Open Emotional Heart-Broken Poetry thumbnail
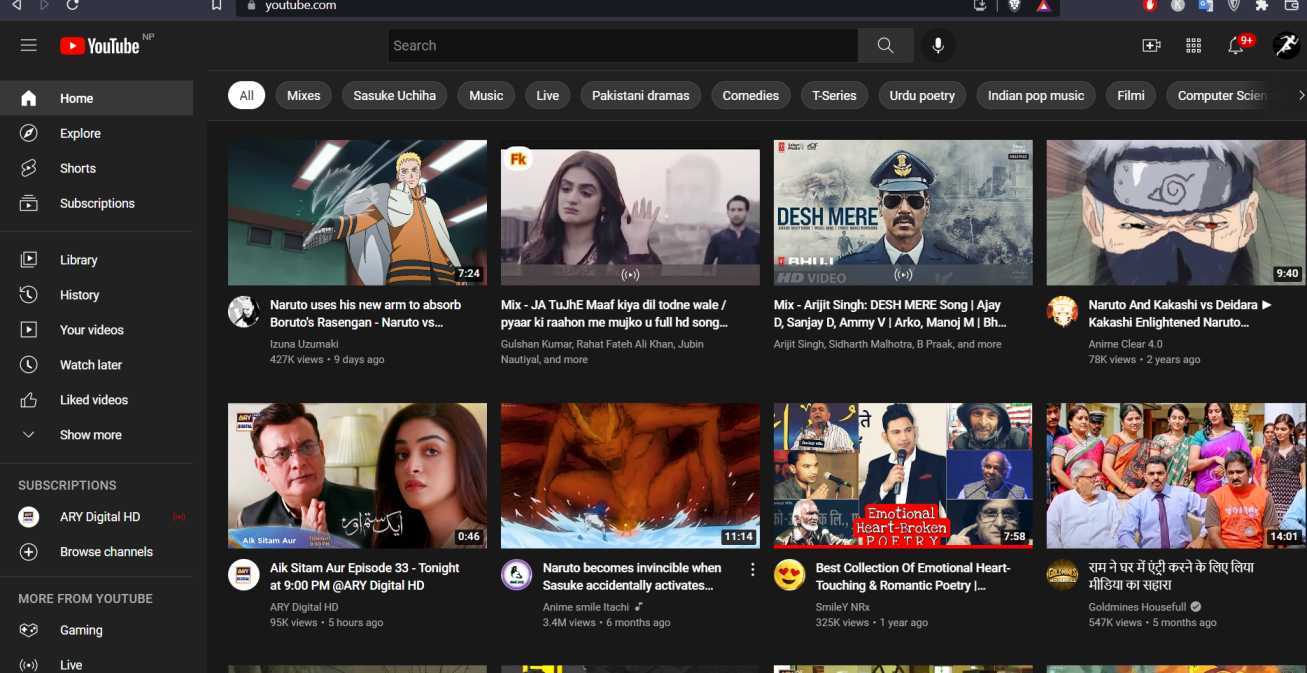The image size is (1307, 673). pos(903,476)
